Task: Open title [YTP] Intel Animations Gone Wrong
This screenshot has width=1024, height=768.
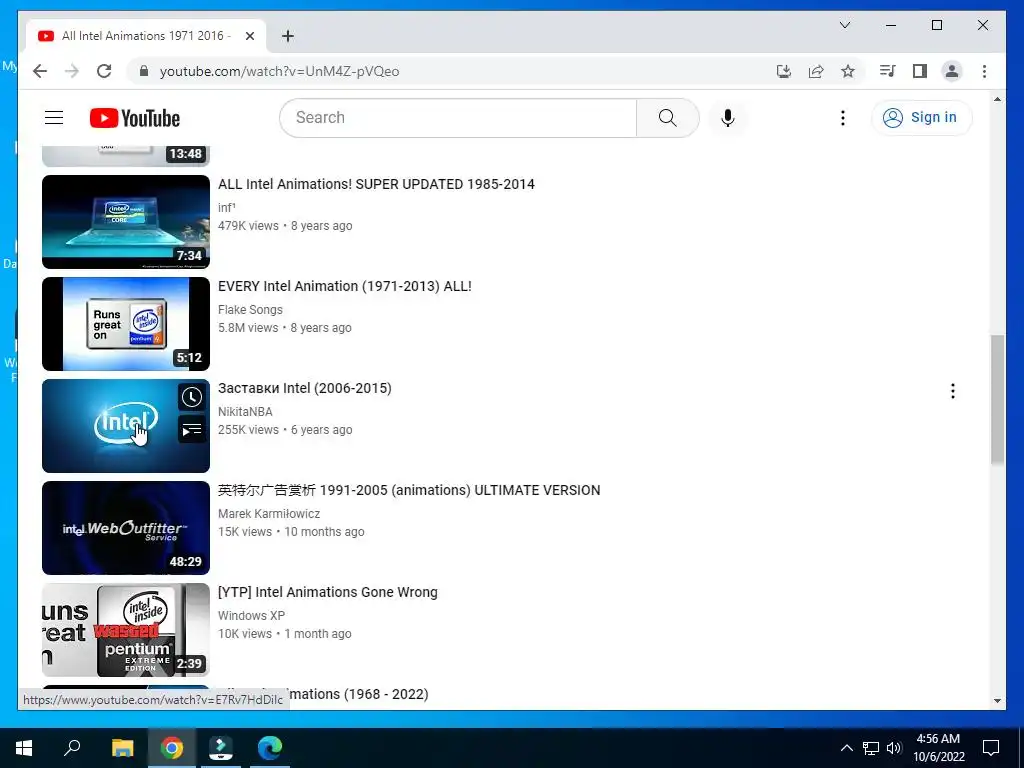Action: click(x=328, y=592)
